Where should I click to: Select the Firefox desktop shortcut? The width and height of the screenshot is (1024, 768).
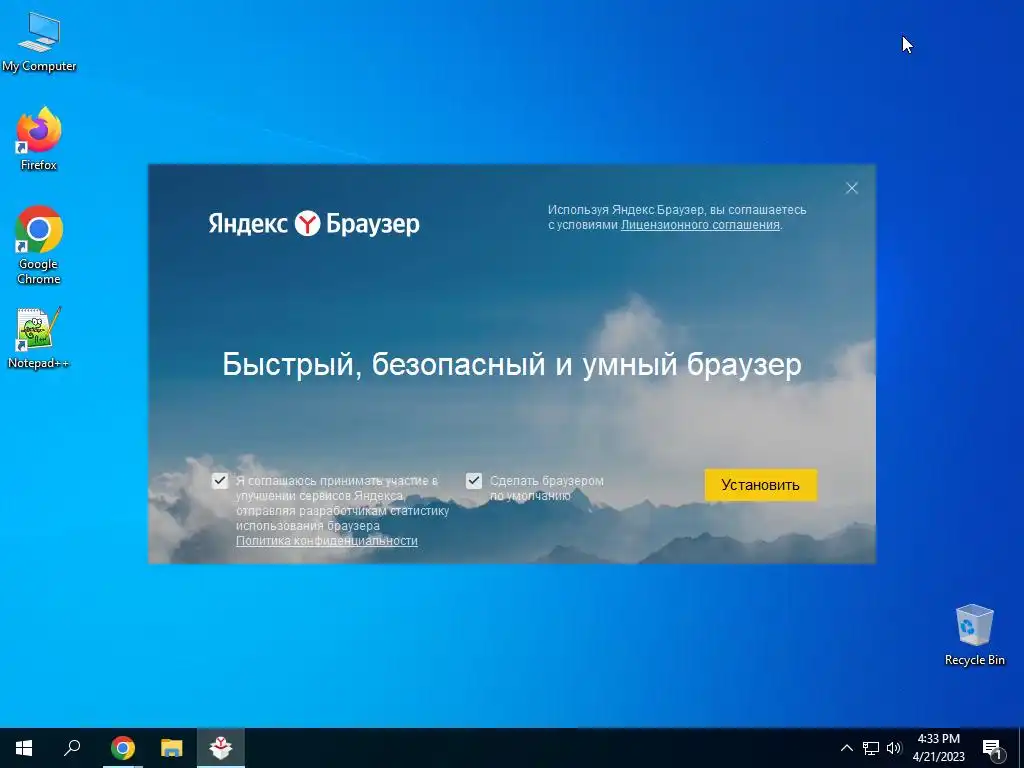(39, 139)
